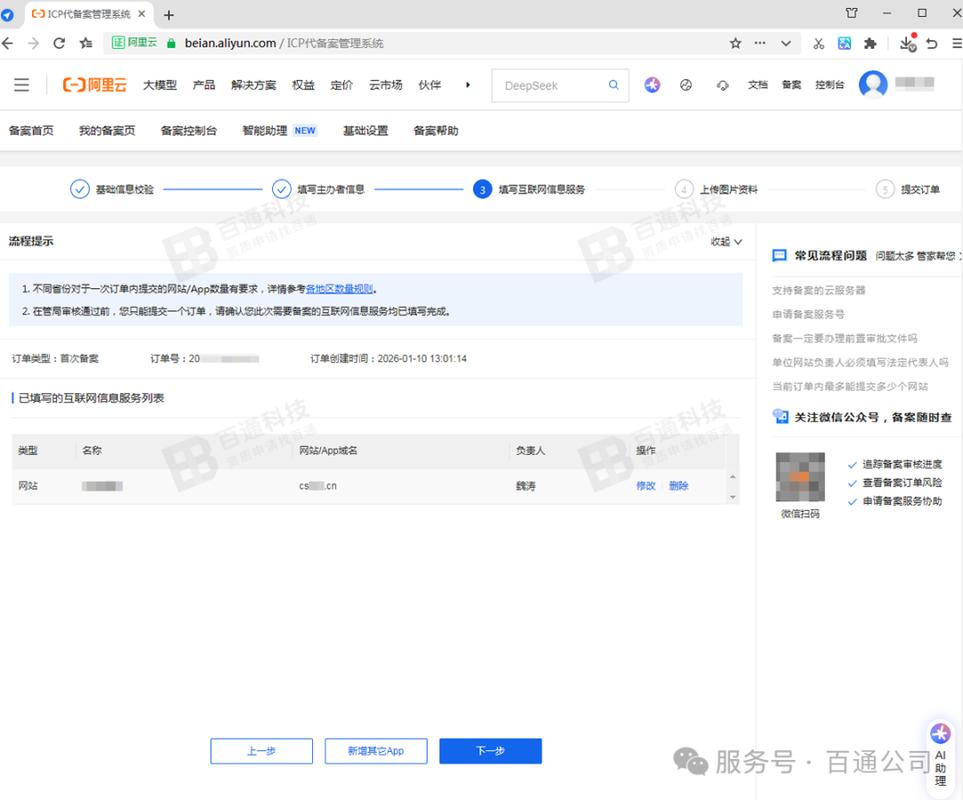Open the user avatar icon
The image size is (963, 800).
click(873, 84)
